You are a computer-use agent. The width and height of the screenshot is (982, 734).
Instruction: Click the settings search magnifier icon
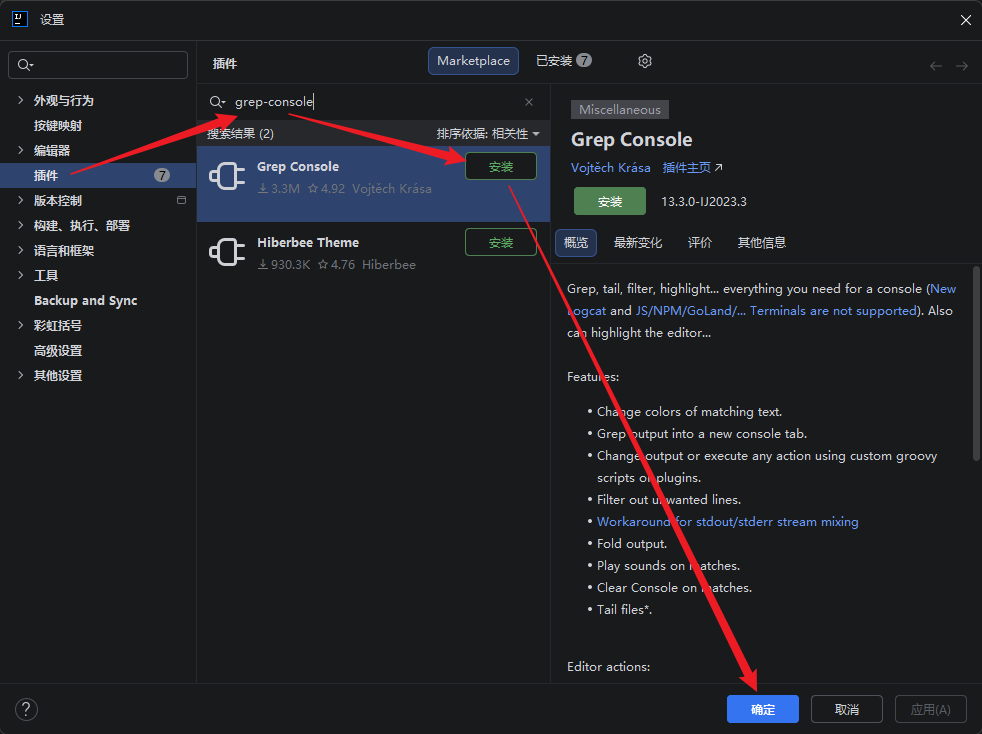[25, 65]
